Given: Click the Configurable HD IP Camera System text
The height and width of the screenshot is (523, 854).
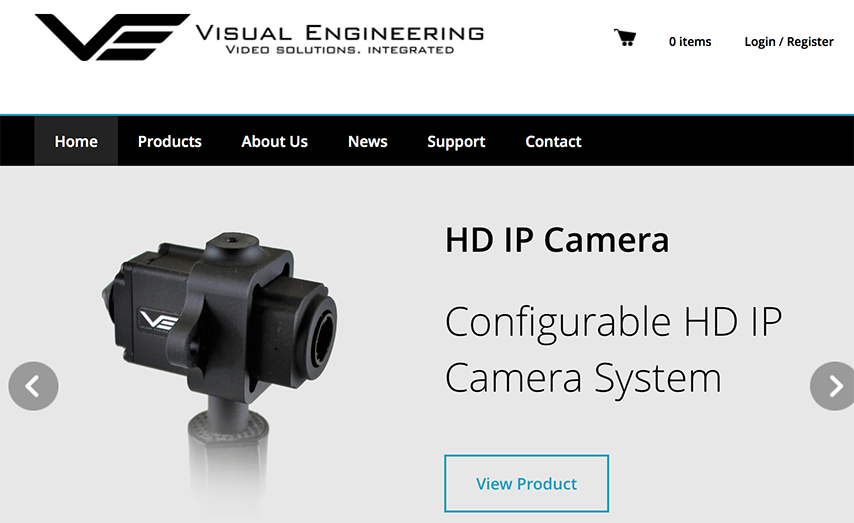Looking at the screenshot, I should (x=613, y=350).
